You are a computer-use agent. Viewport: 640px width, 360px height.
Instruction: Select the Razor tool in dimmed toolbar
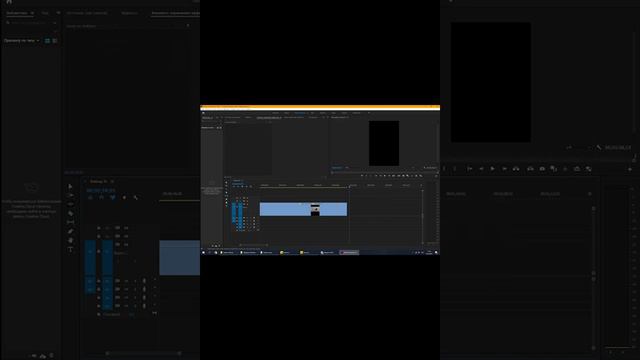[70, 213]
